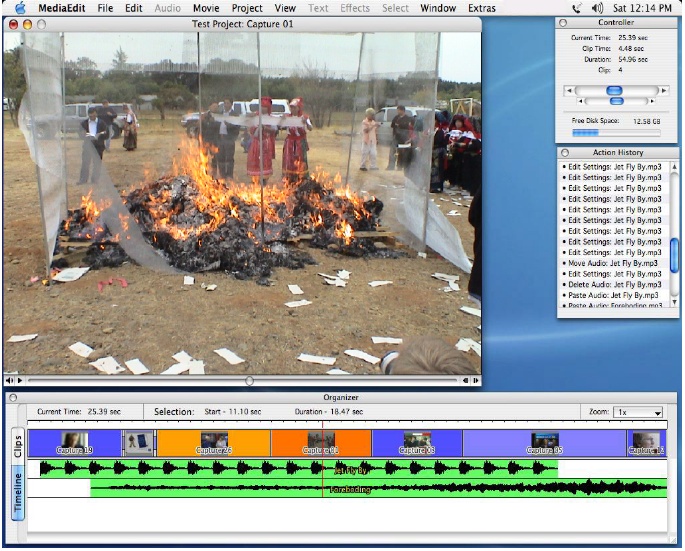
Task: Open the Extras menu
Action: [481, 8]
